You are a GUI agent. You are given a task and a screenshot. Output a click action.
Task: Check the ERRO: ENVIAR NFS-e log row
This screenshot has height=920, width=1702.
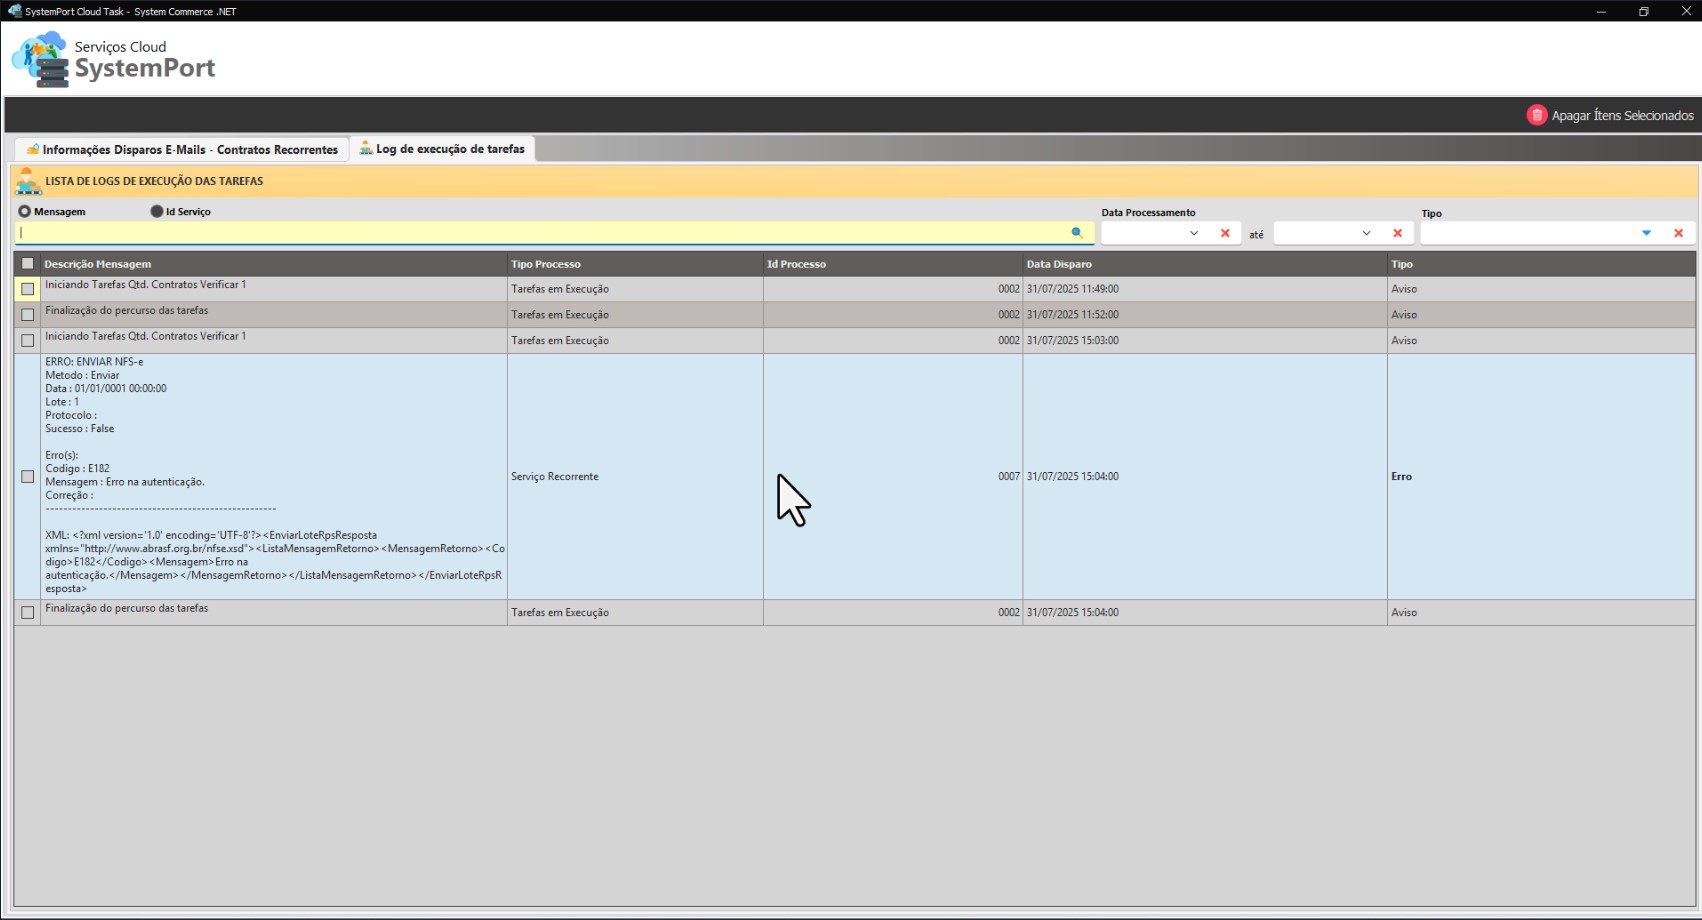point(28,477)
